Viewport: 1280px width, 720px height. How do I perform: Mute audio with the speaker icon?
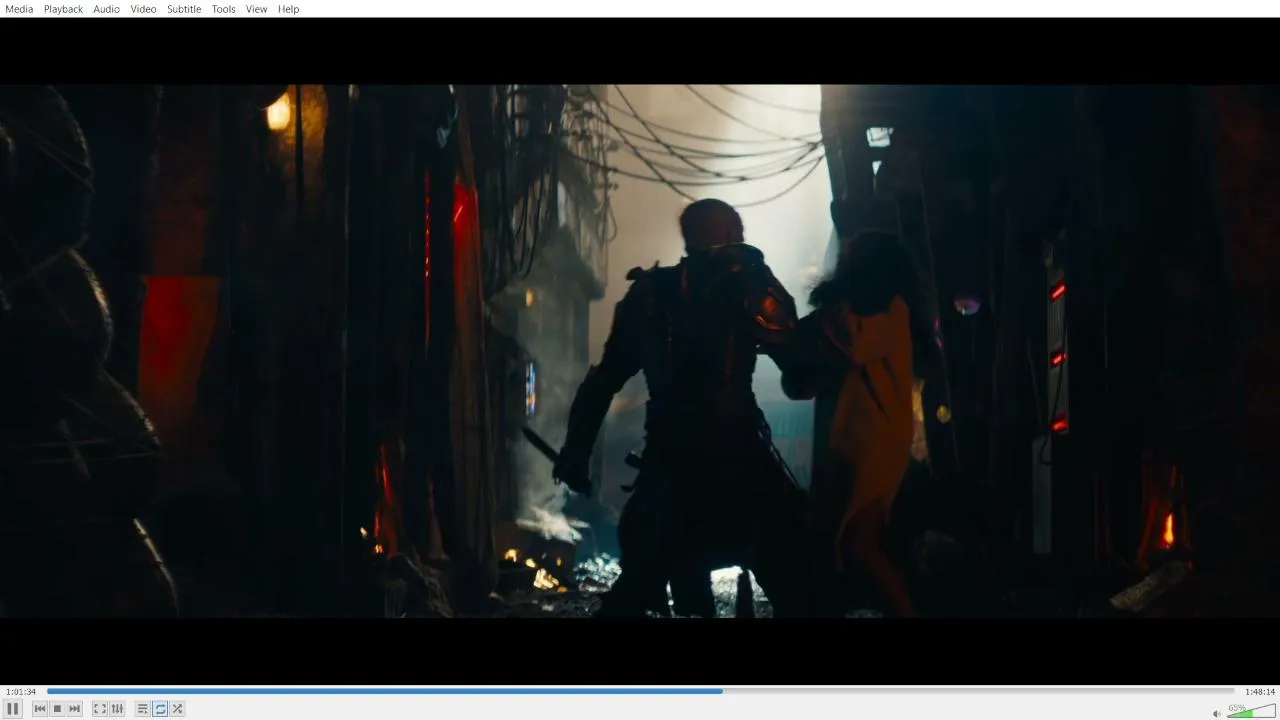pyautogui.click(x=1217, y=713)
